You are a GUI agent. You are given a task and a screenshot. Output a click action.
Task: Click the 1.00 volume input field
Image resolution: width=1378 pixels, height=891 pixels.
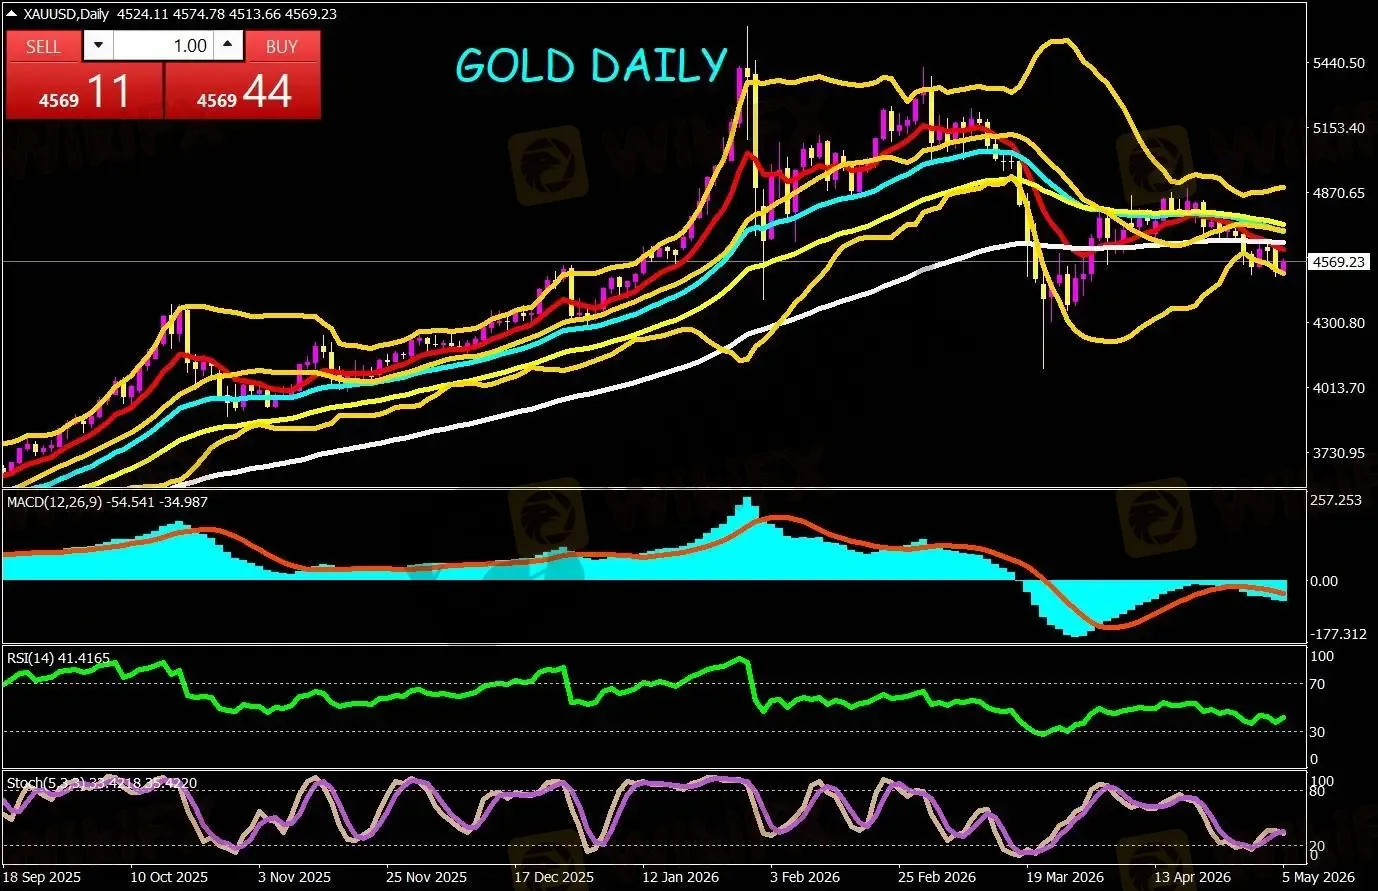pyautogui.click(x=163, y=46)
